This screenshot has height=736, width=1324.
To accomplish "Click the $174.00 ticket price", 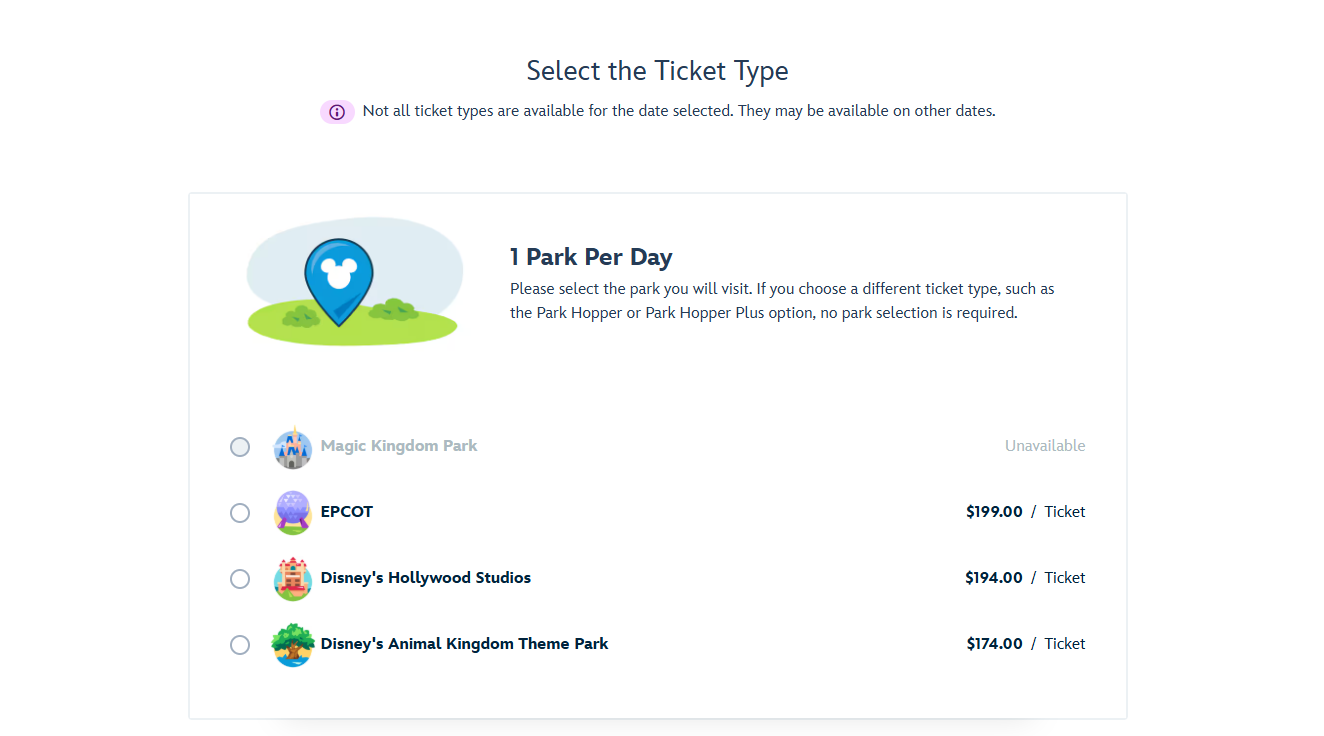I will 994,644.
